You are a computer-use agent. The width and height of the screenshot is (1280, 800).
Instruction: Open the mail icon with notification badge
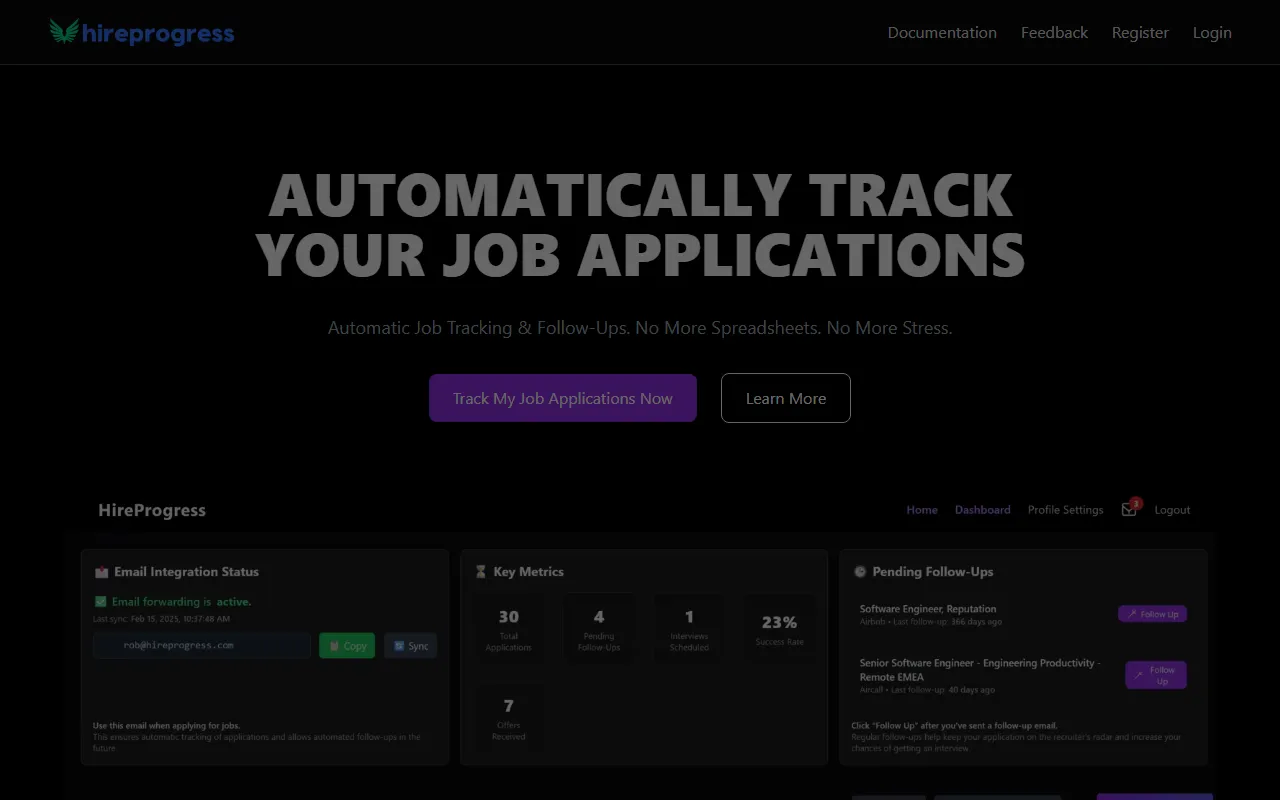[x=1129, y=510]
